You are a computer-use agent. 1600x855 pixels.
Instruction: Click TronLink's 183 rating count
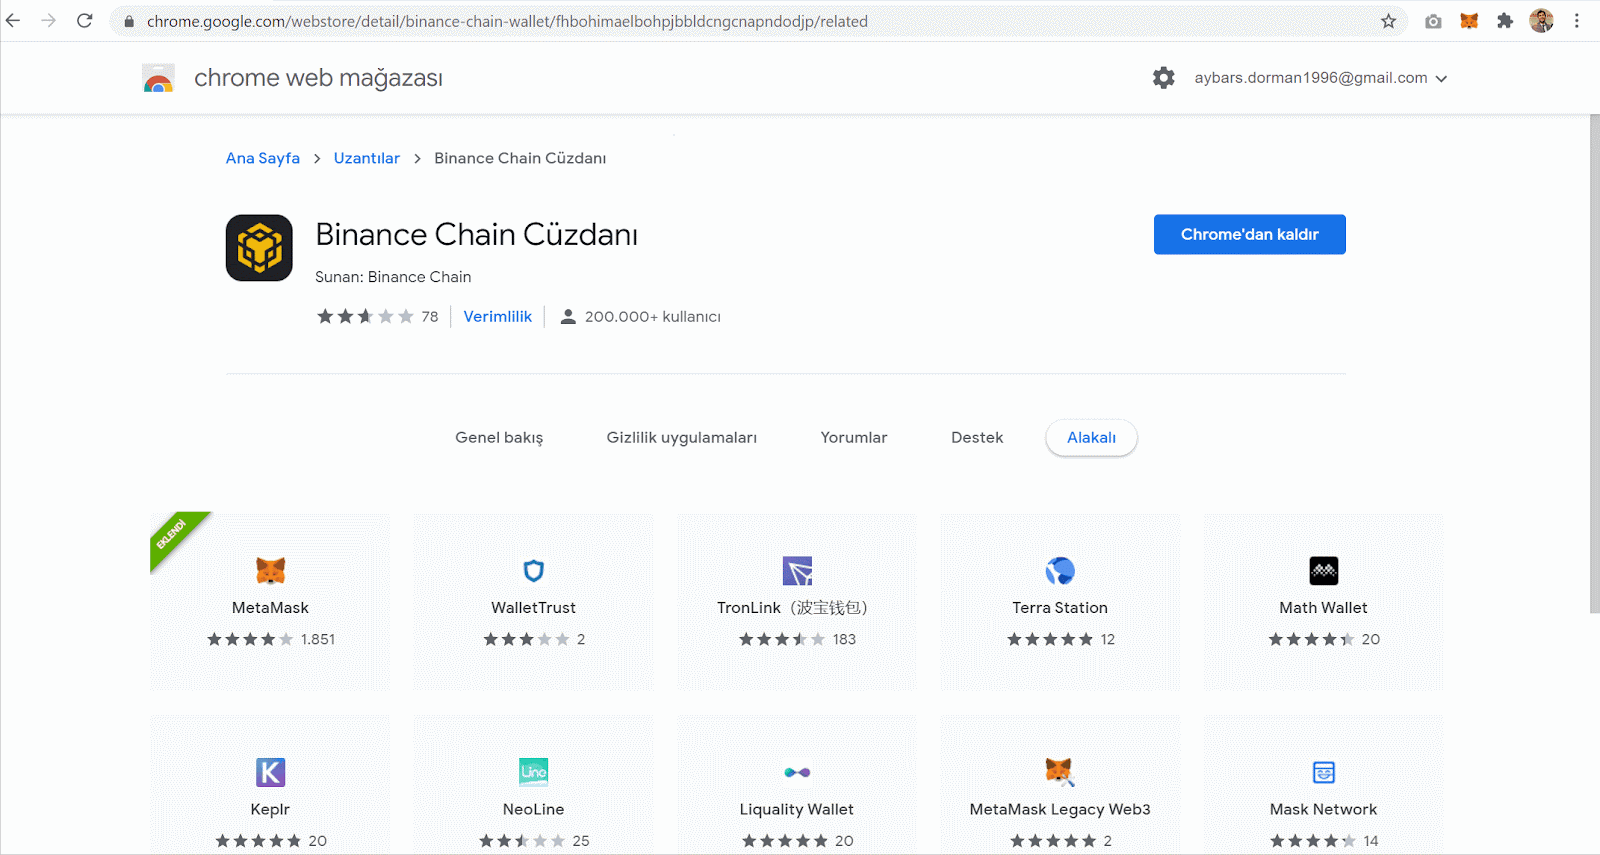[x=844, y=640]
